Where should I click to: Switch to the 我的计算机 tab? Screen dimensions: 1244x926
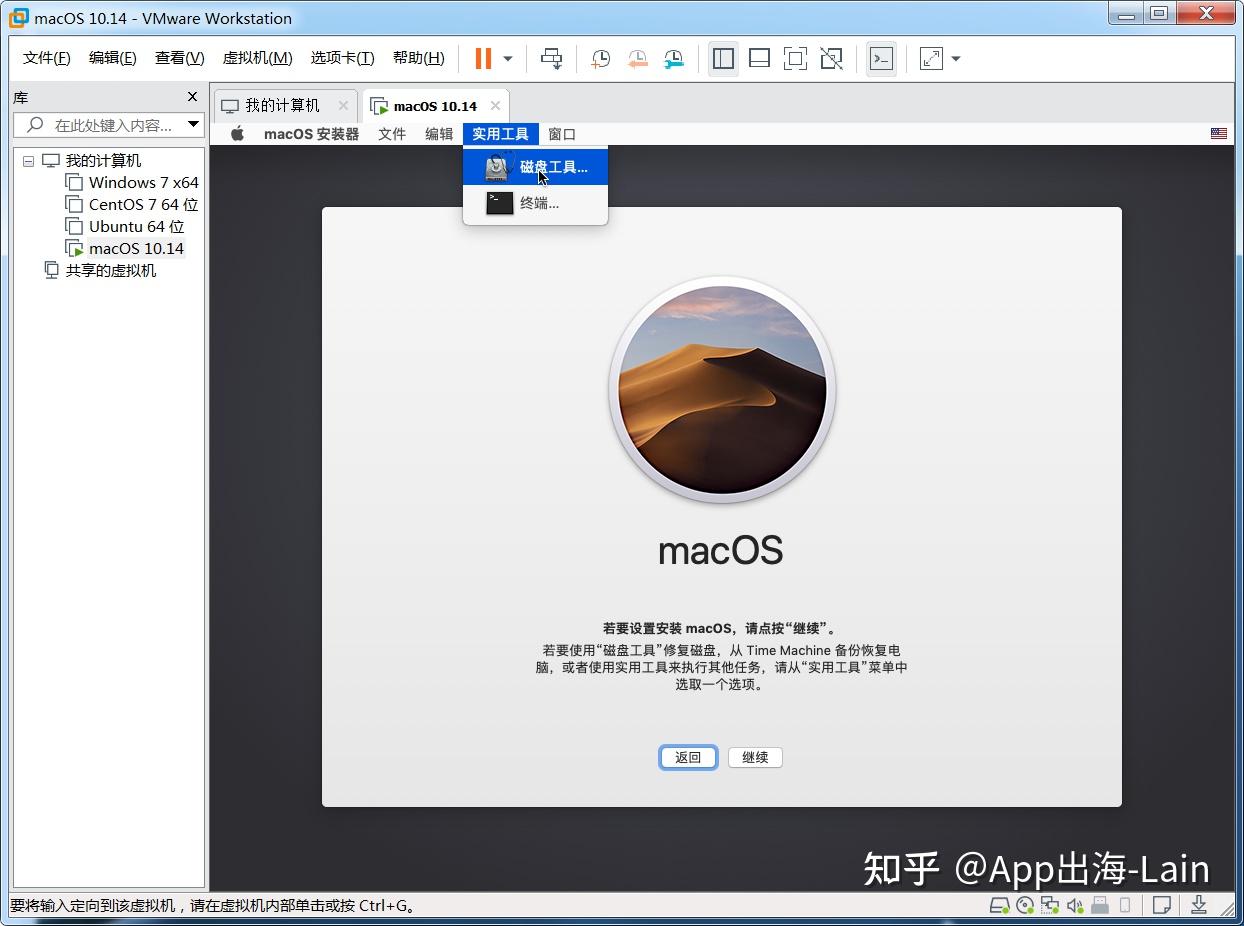pos(283,104)
